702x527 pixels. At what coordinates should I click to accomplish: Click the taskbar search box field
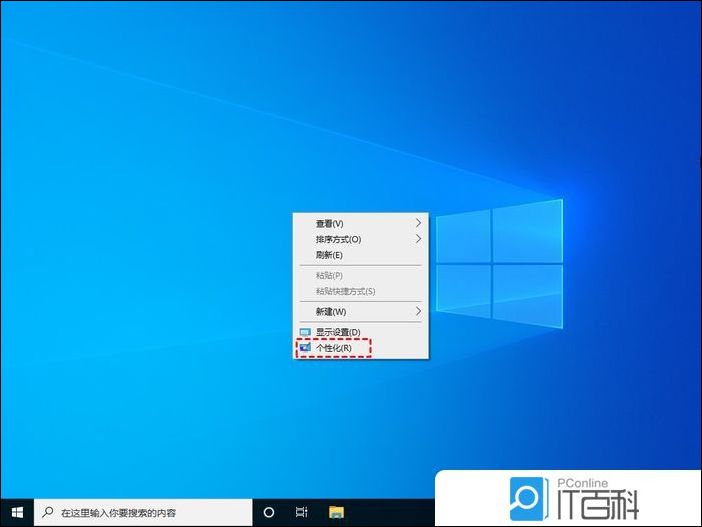pyautogui.click(x=143, y=512)
